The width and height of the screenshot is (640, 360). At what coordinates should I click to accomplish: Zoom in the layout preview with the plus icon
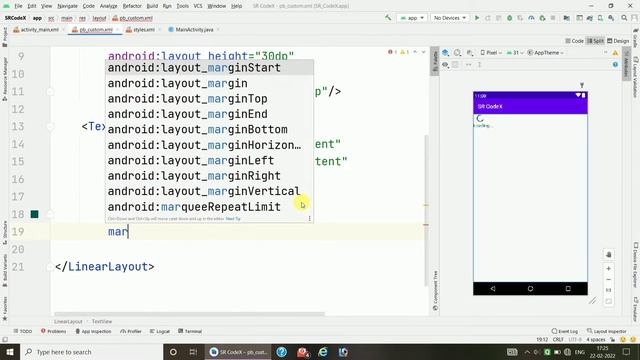609,269
